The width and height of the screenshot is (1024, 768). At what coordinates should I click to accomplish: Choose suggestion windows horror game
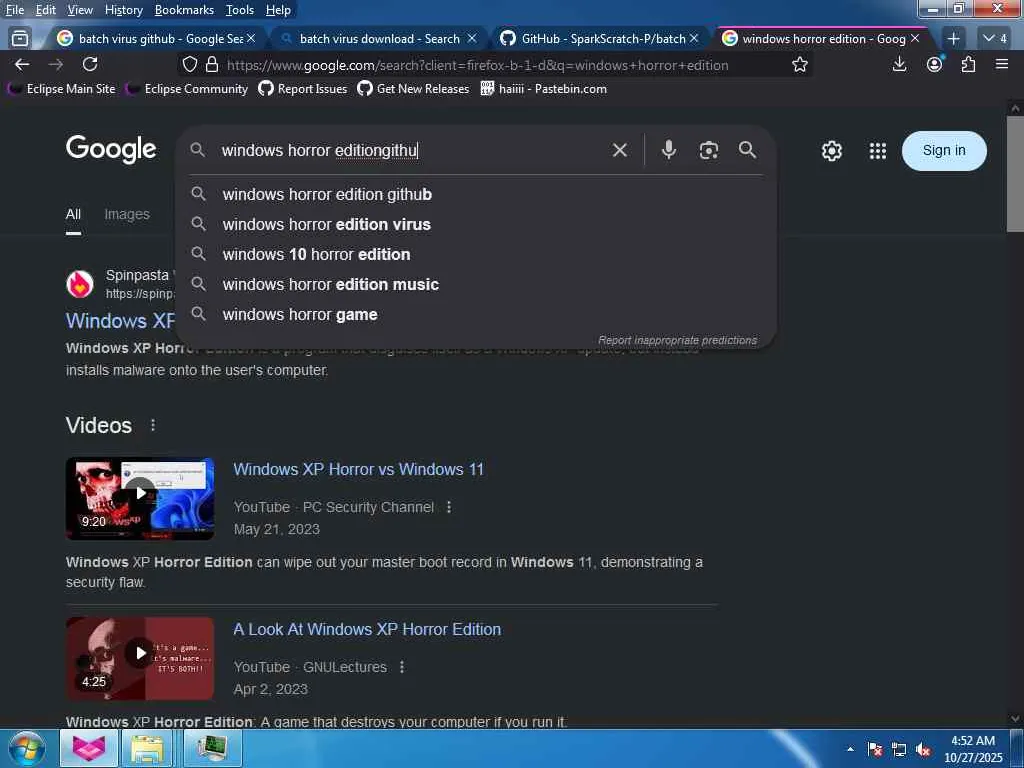[476, 315]
